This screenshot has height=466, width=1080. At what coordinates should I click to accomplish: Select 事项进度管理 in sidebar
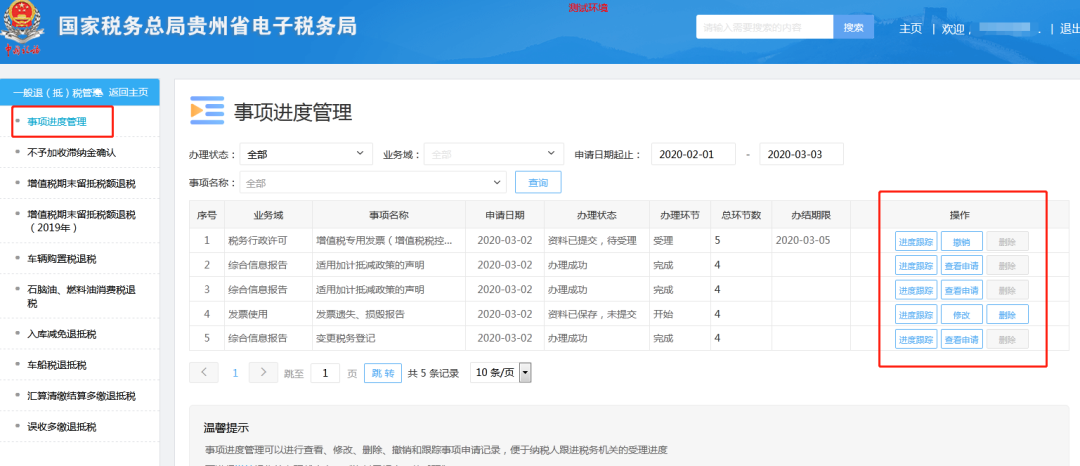pos(57,122)
